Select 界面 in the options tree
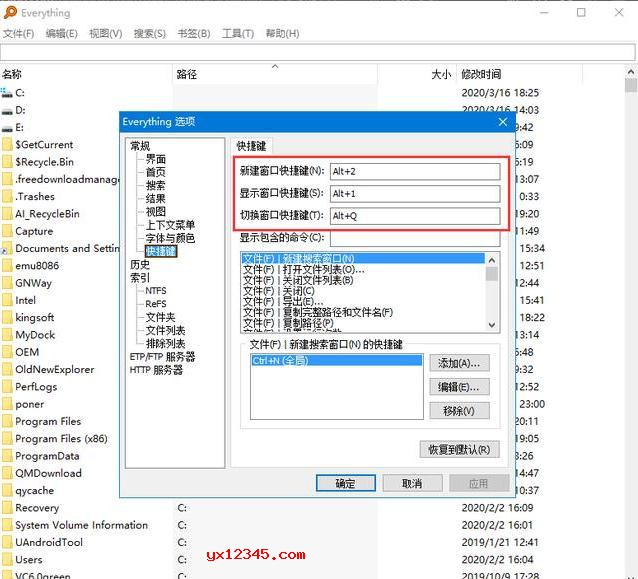Screen dimensions: 638x579 [x=156, y=159]
